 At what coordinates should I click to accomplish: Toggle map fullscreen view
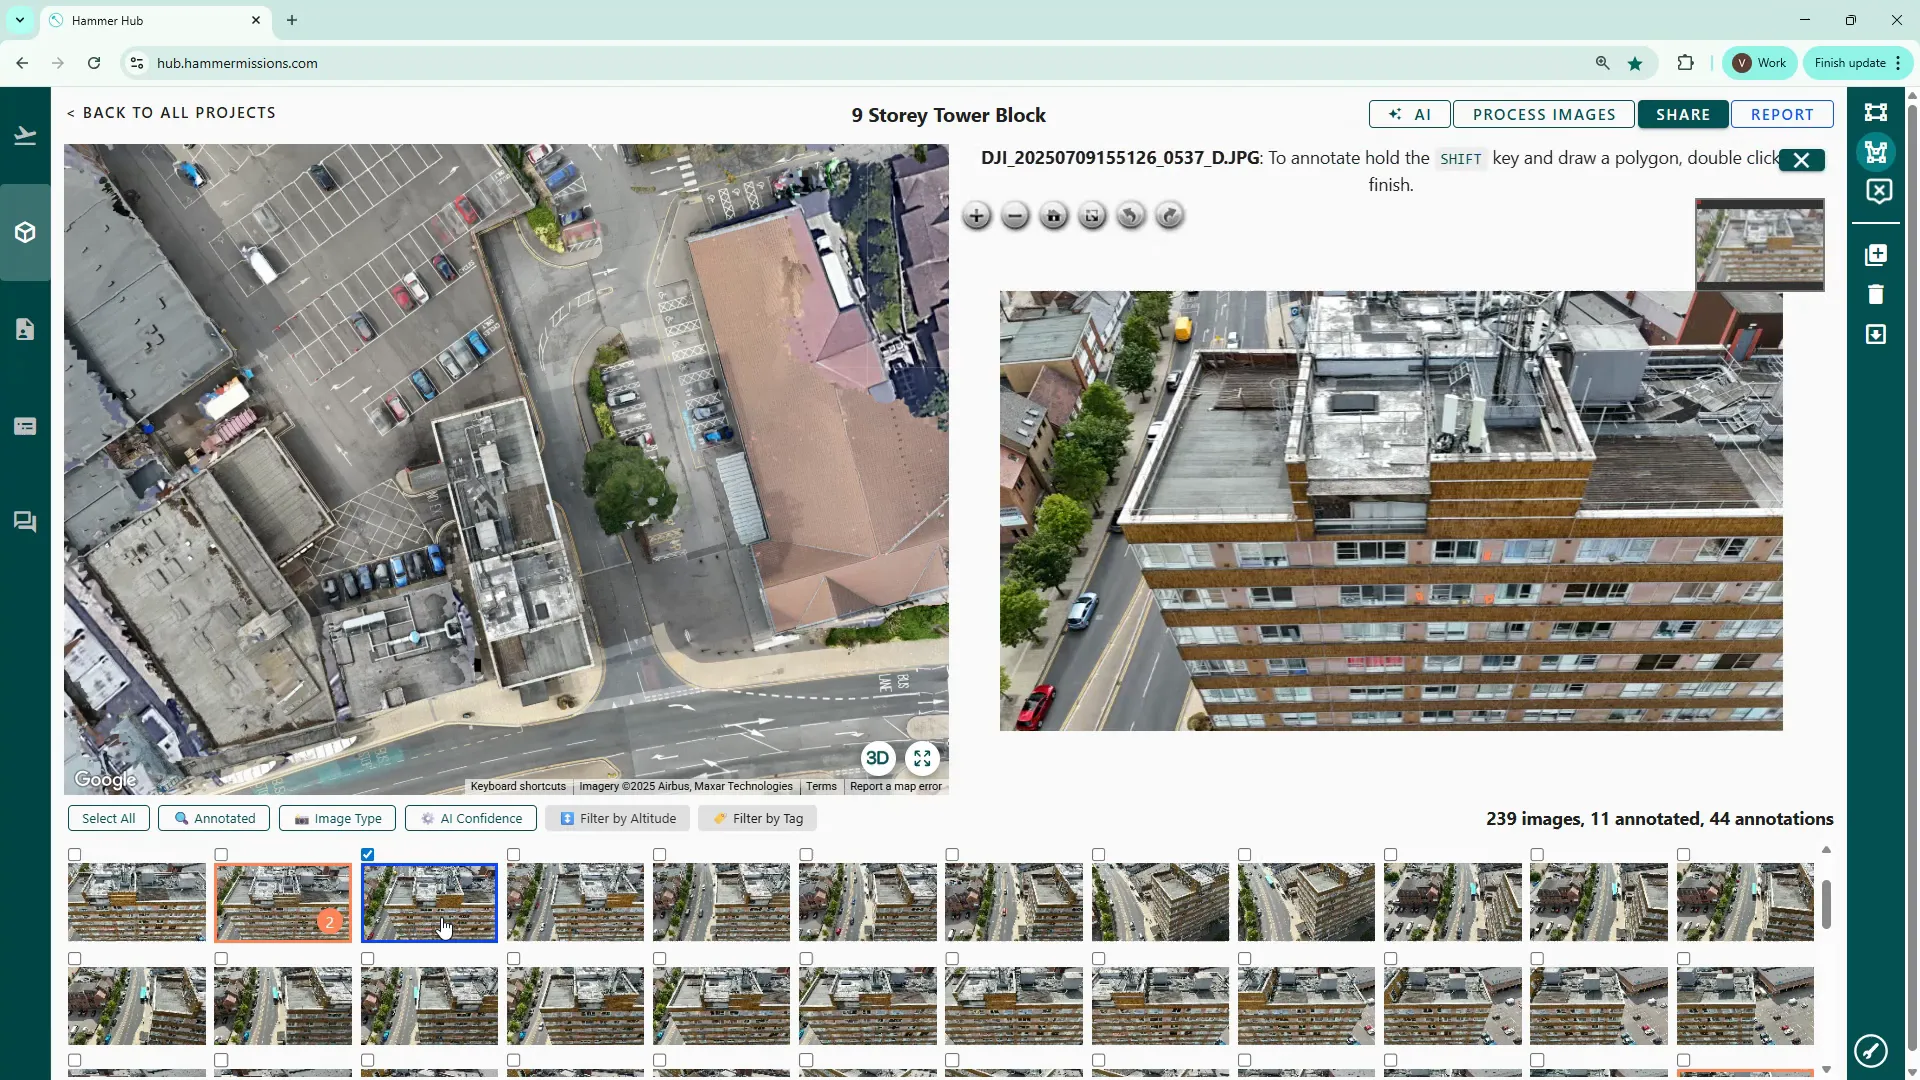click(x=922, y=758)
